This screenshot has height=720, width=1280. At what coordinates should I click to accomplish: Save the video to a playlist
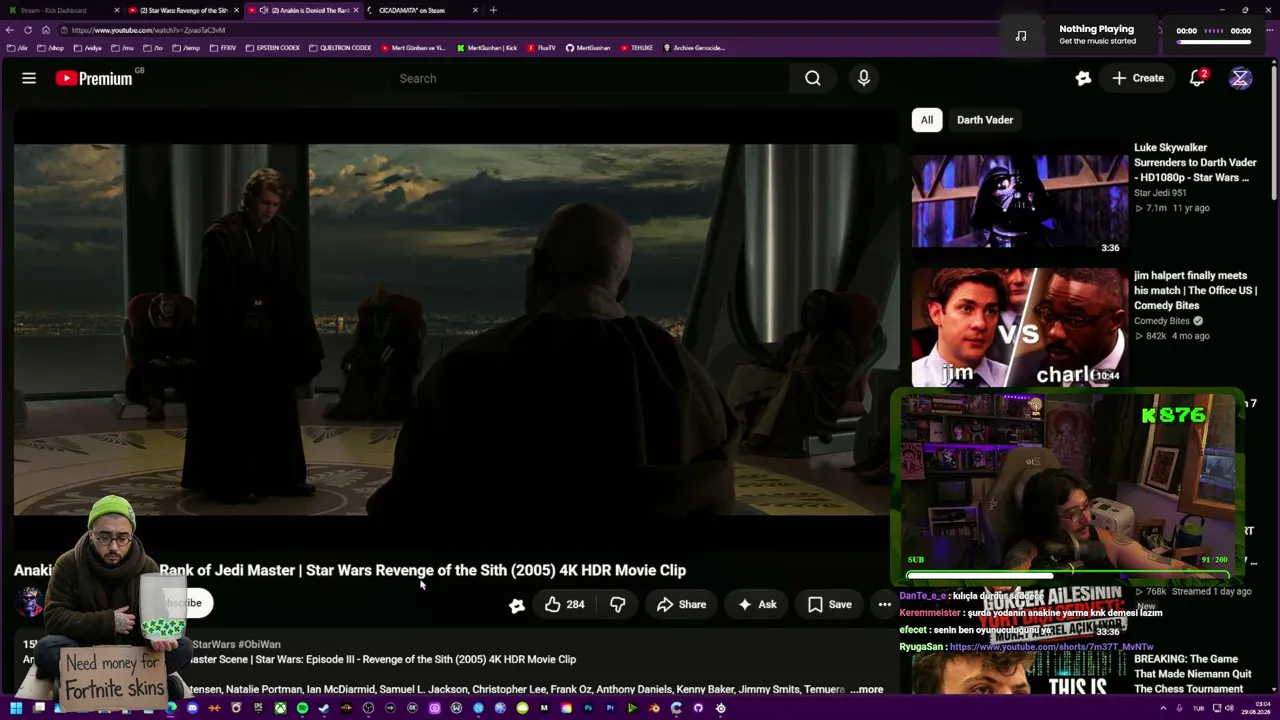coord(830,605)
